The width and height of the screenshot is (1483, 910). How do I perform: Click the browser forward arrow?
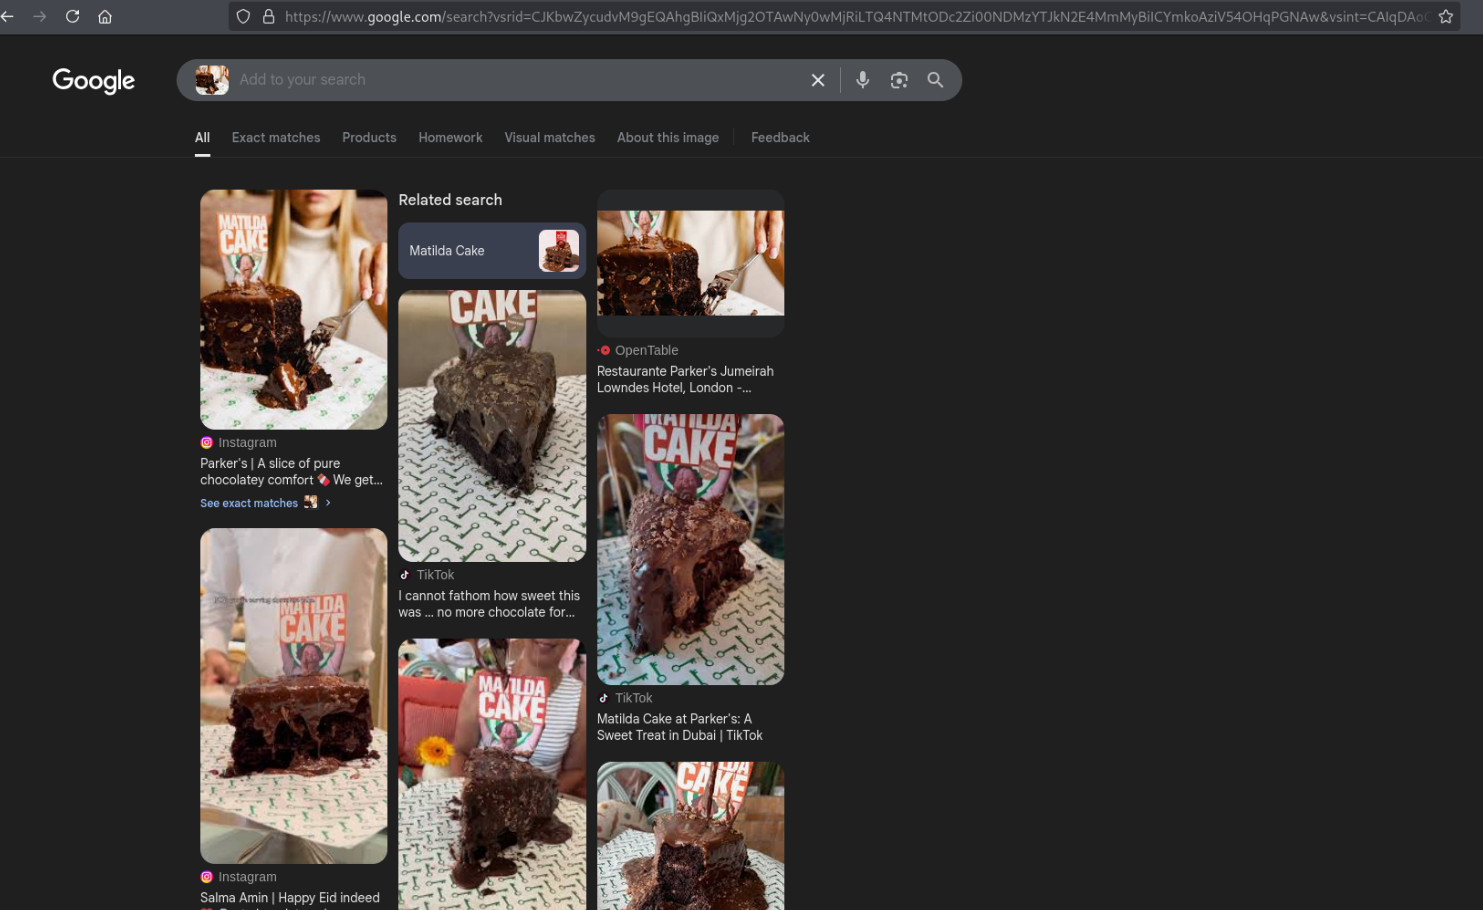click(40, 16)
